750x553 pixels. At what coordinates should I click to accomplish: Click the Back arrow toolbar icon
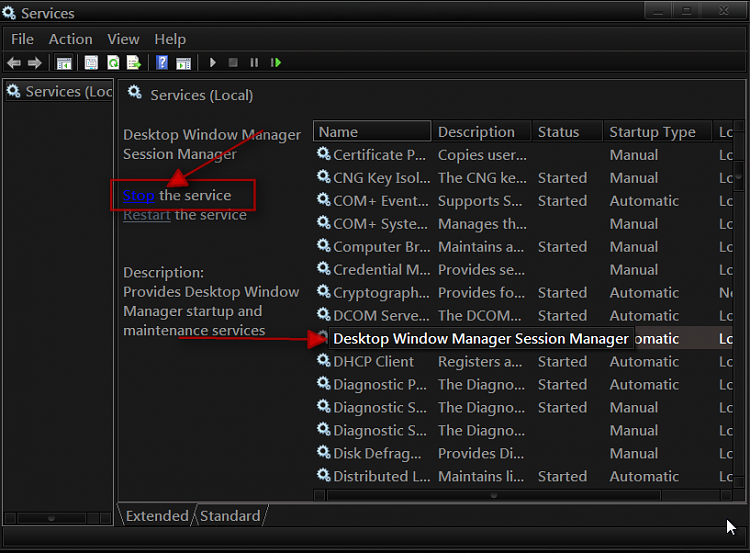click(x=14, y=63)
